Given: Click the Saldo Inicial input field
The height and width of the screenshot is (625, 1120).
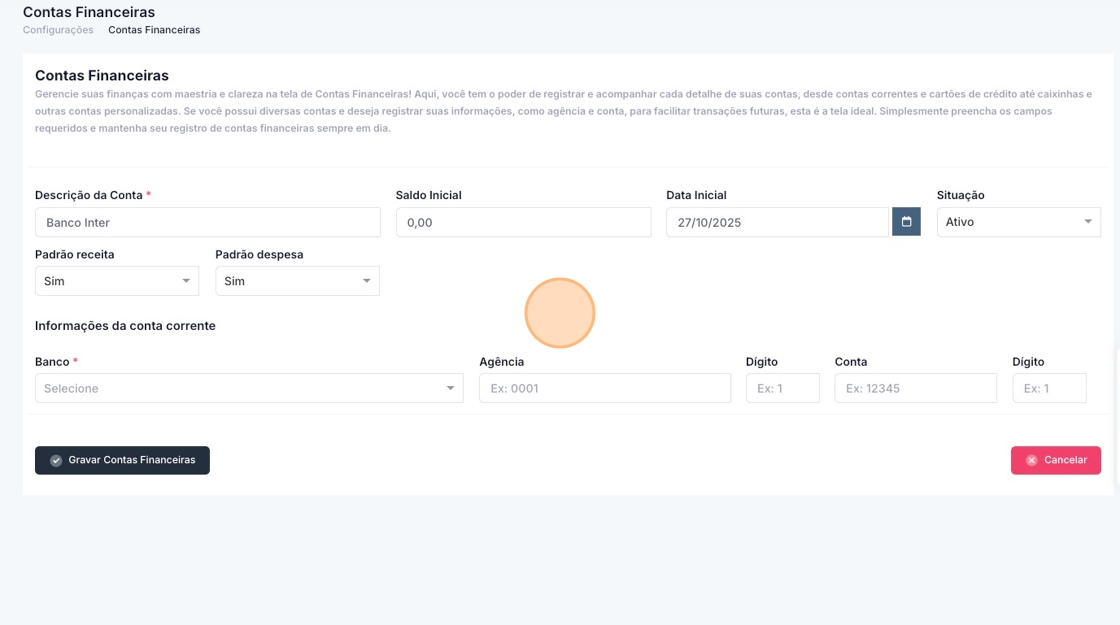Looking at the screenshot, I should 523,222.
